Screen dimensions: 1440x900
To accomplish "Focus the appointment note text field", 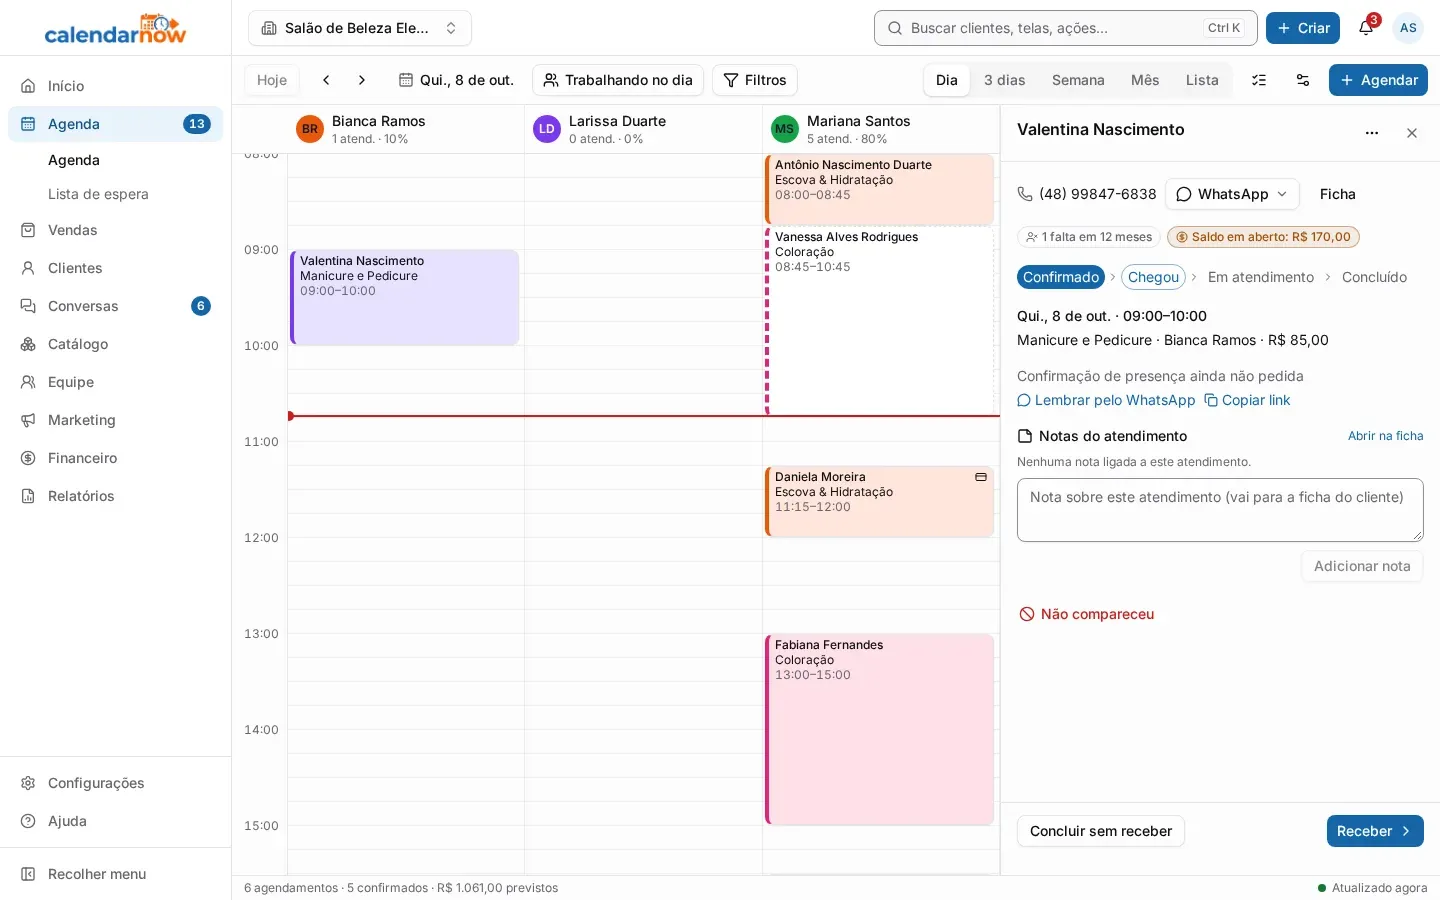I will click(x=1220, y=510).
